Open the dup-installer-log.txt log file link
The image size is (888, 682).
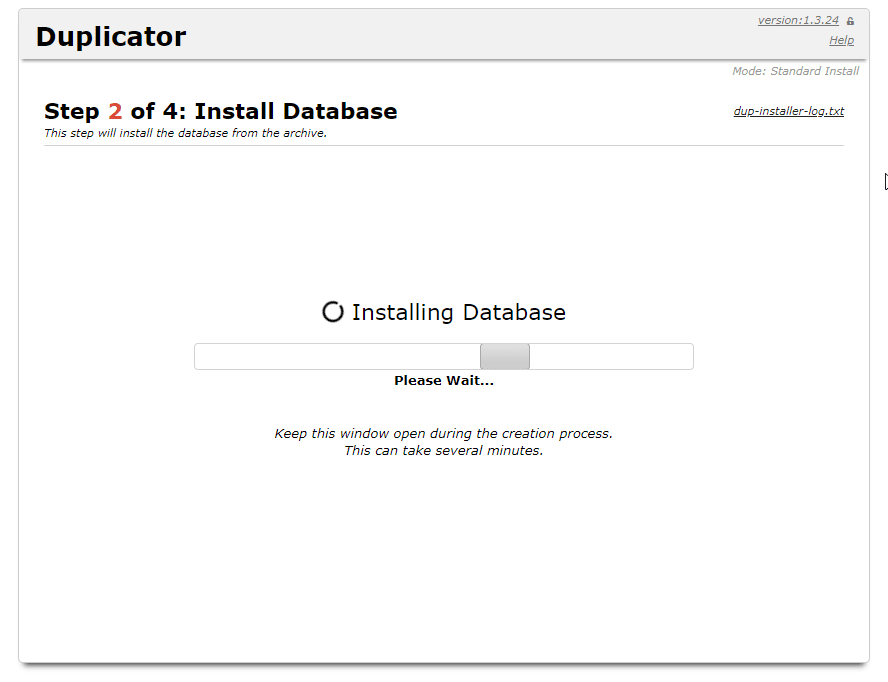pos(788,111)
